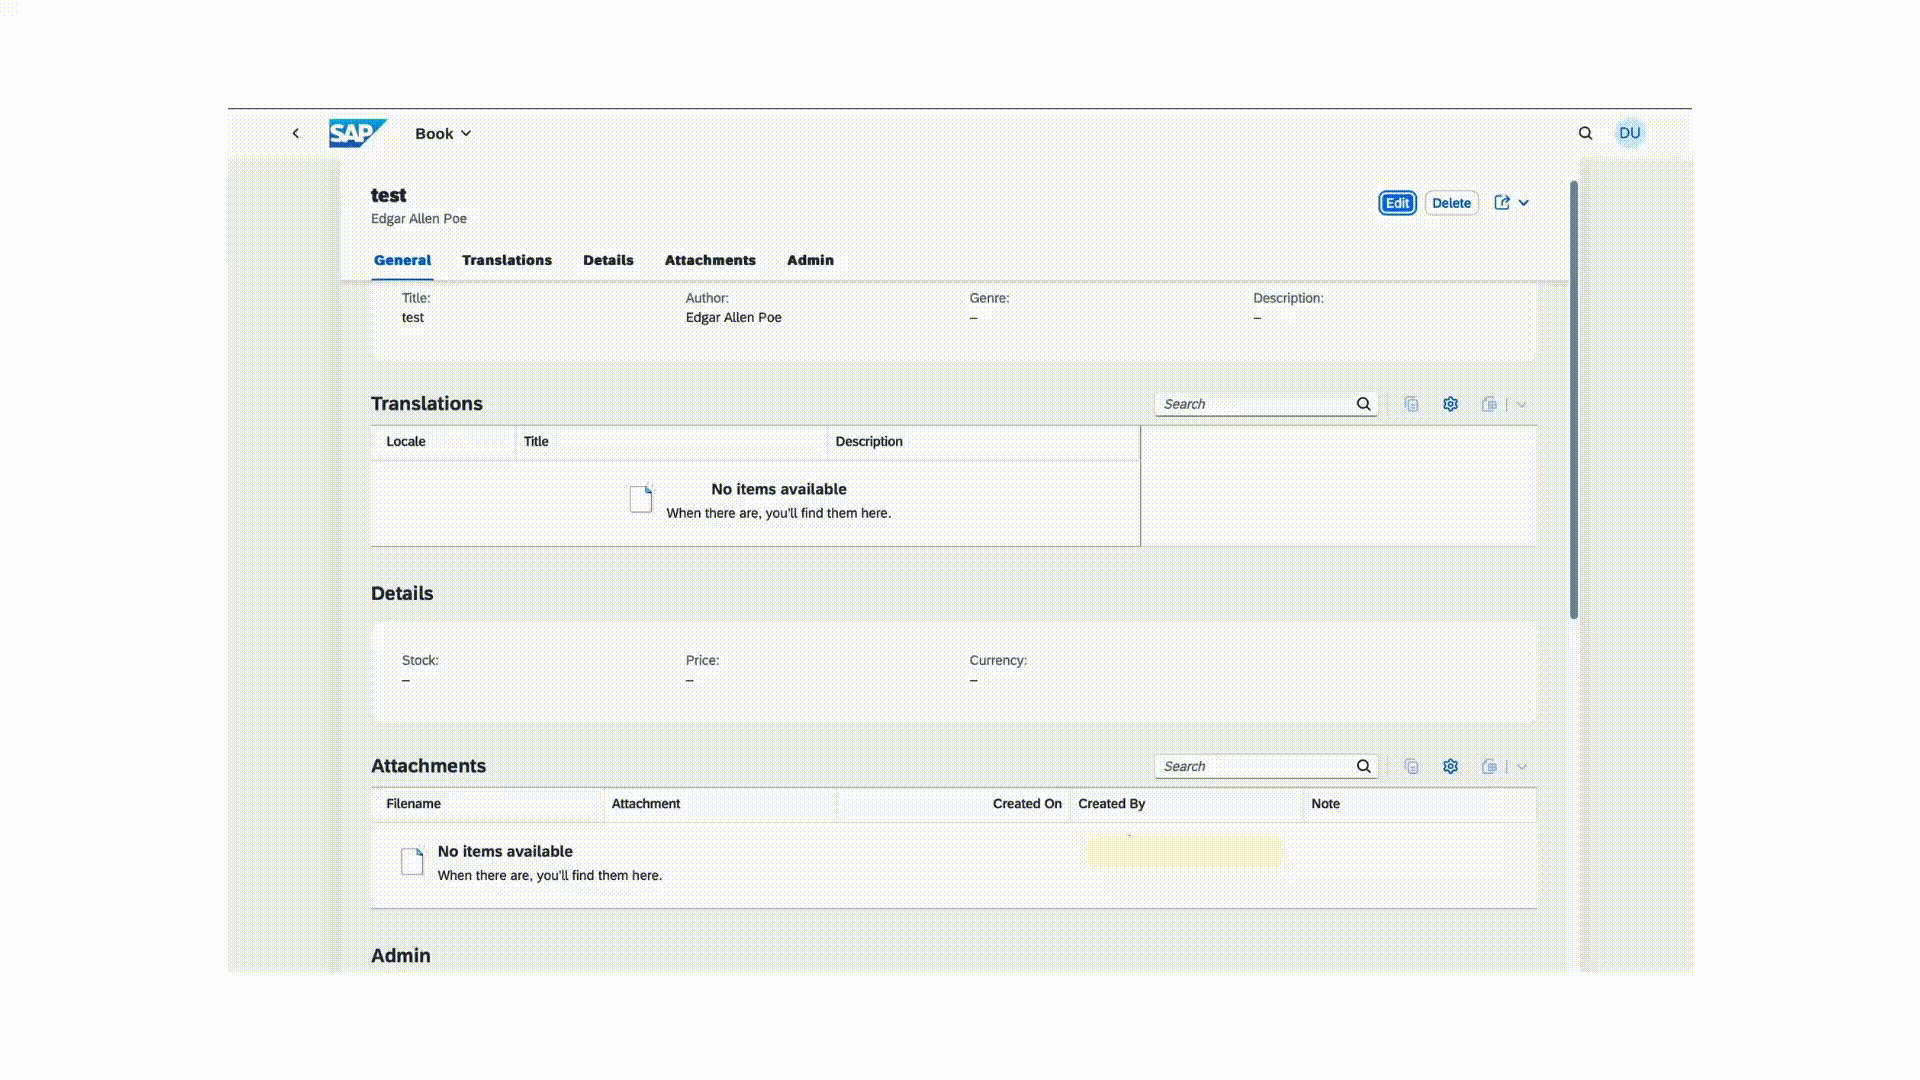Click the Author value Edgar Allen Poe
Screen dimensions: 1920x1080
coord(733,318)
